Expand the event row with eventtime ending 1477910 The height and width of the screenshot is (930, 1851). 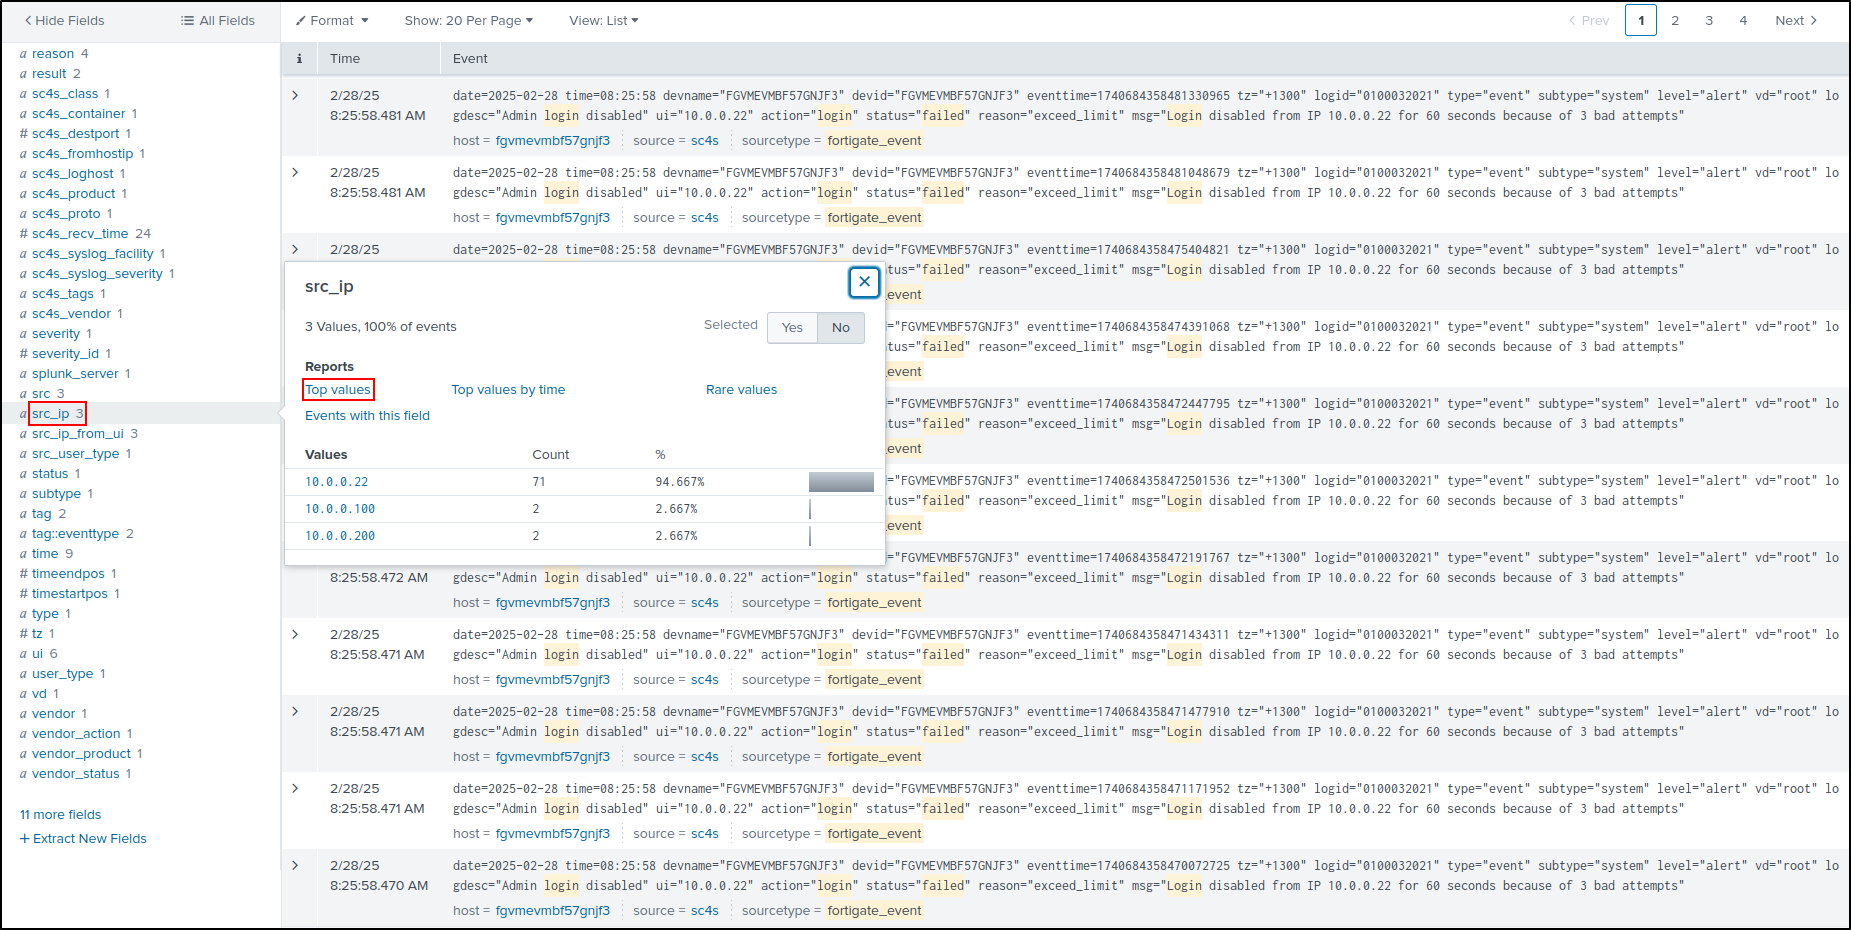click(x=295, y=711)
